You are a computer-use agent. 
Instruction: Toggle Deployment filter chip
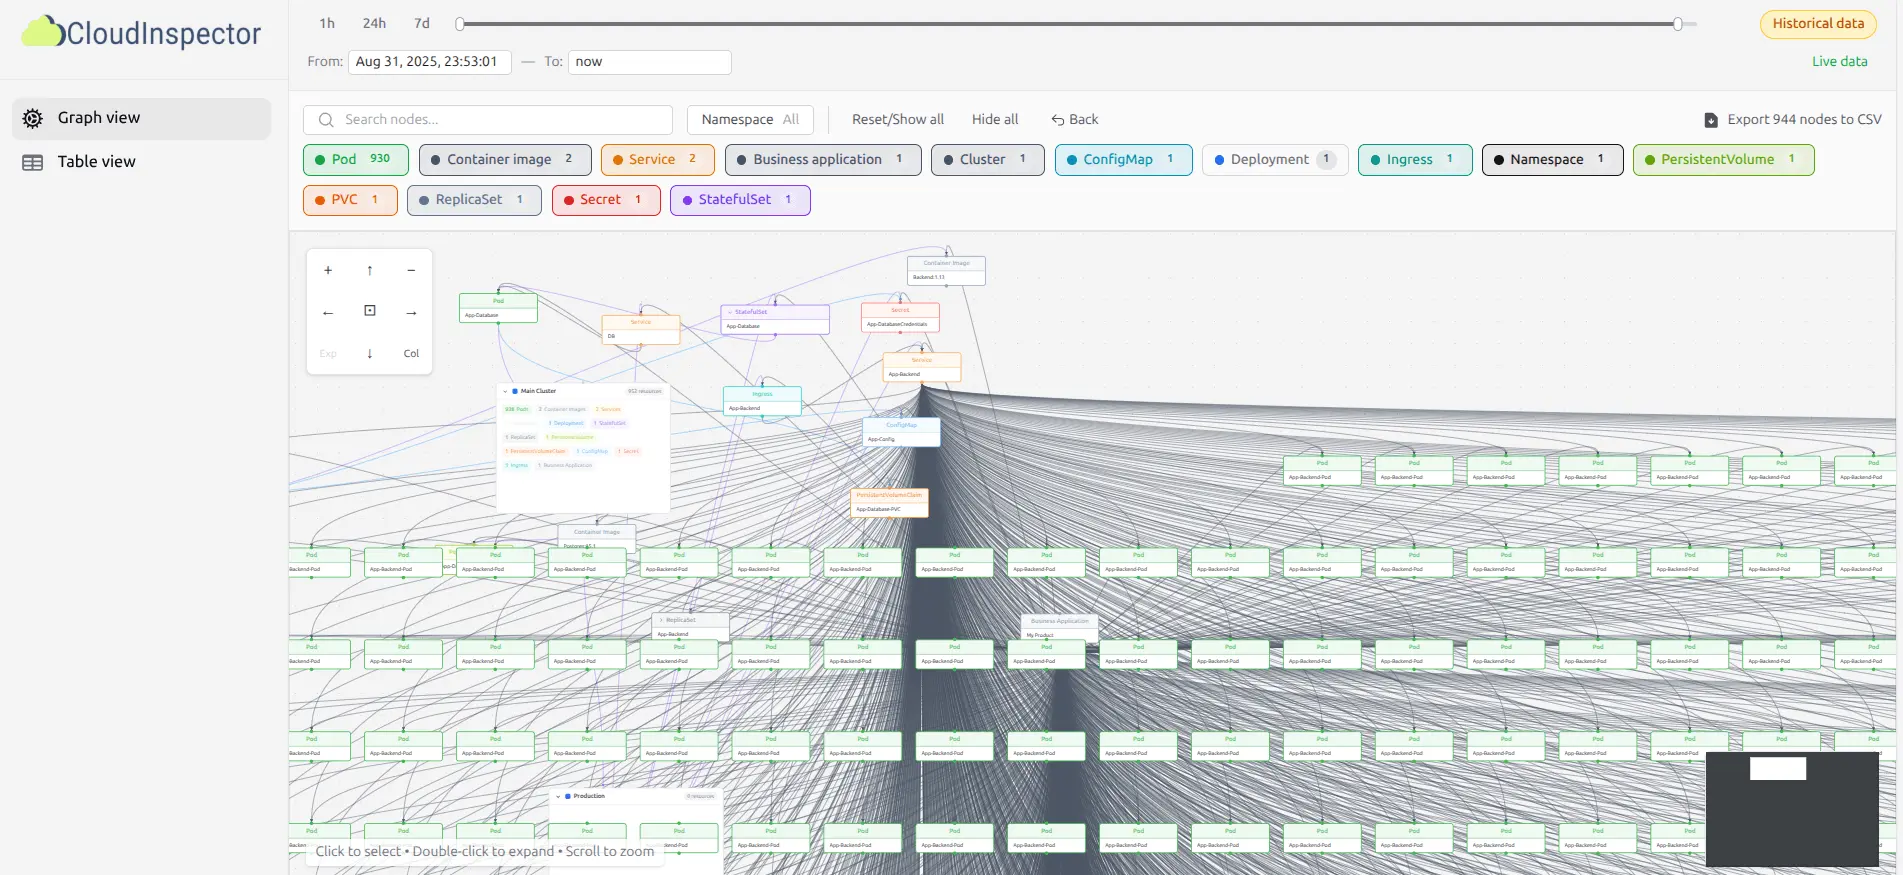(x=1275, y=159)
